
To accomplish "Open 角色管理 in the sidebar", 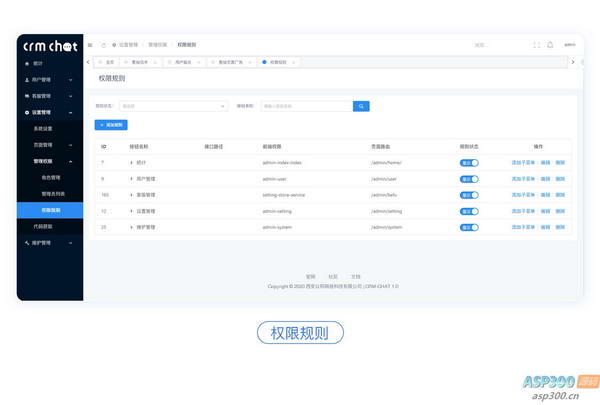I will 51,178.
